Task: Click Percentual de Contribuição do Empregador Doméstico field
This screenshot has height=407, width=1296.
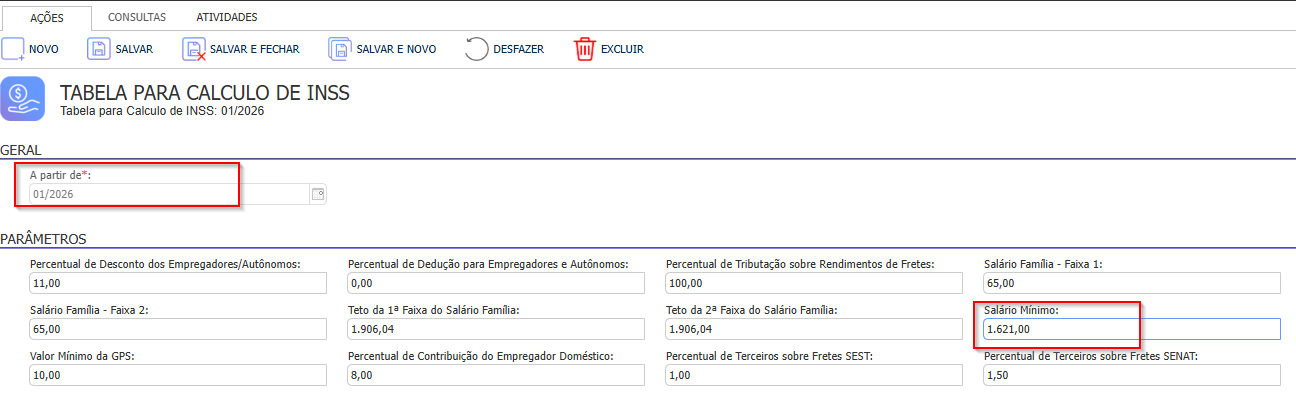Action: [494, 375]
